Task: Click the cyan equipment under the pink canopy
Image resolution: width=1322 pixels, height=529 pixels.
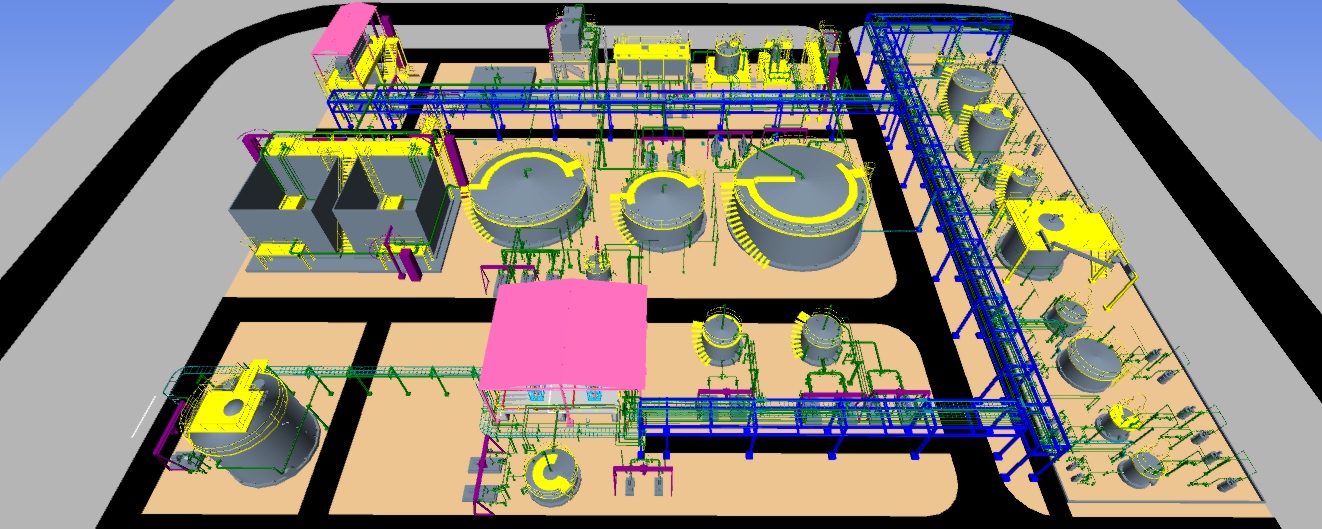Action: (x=537, y=396)
